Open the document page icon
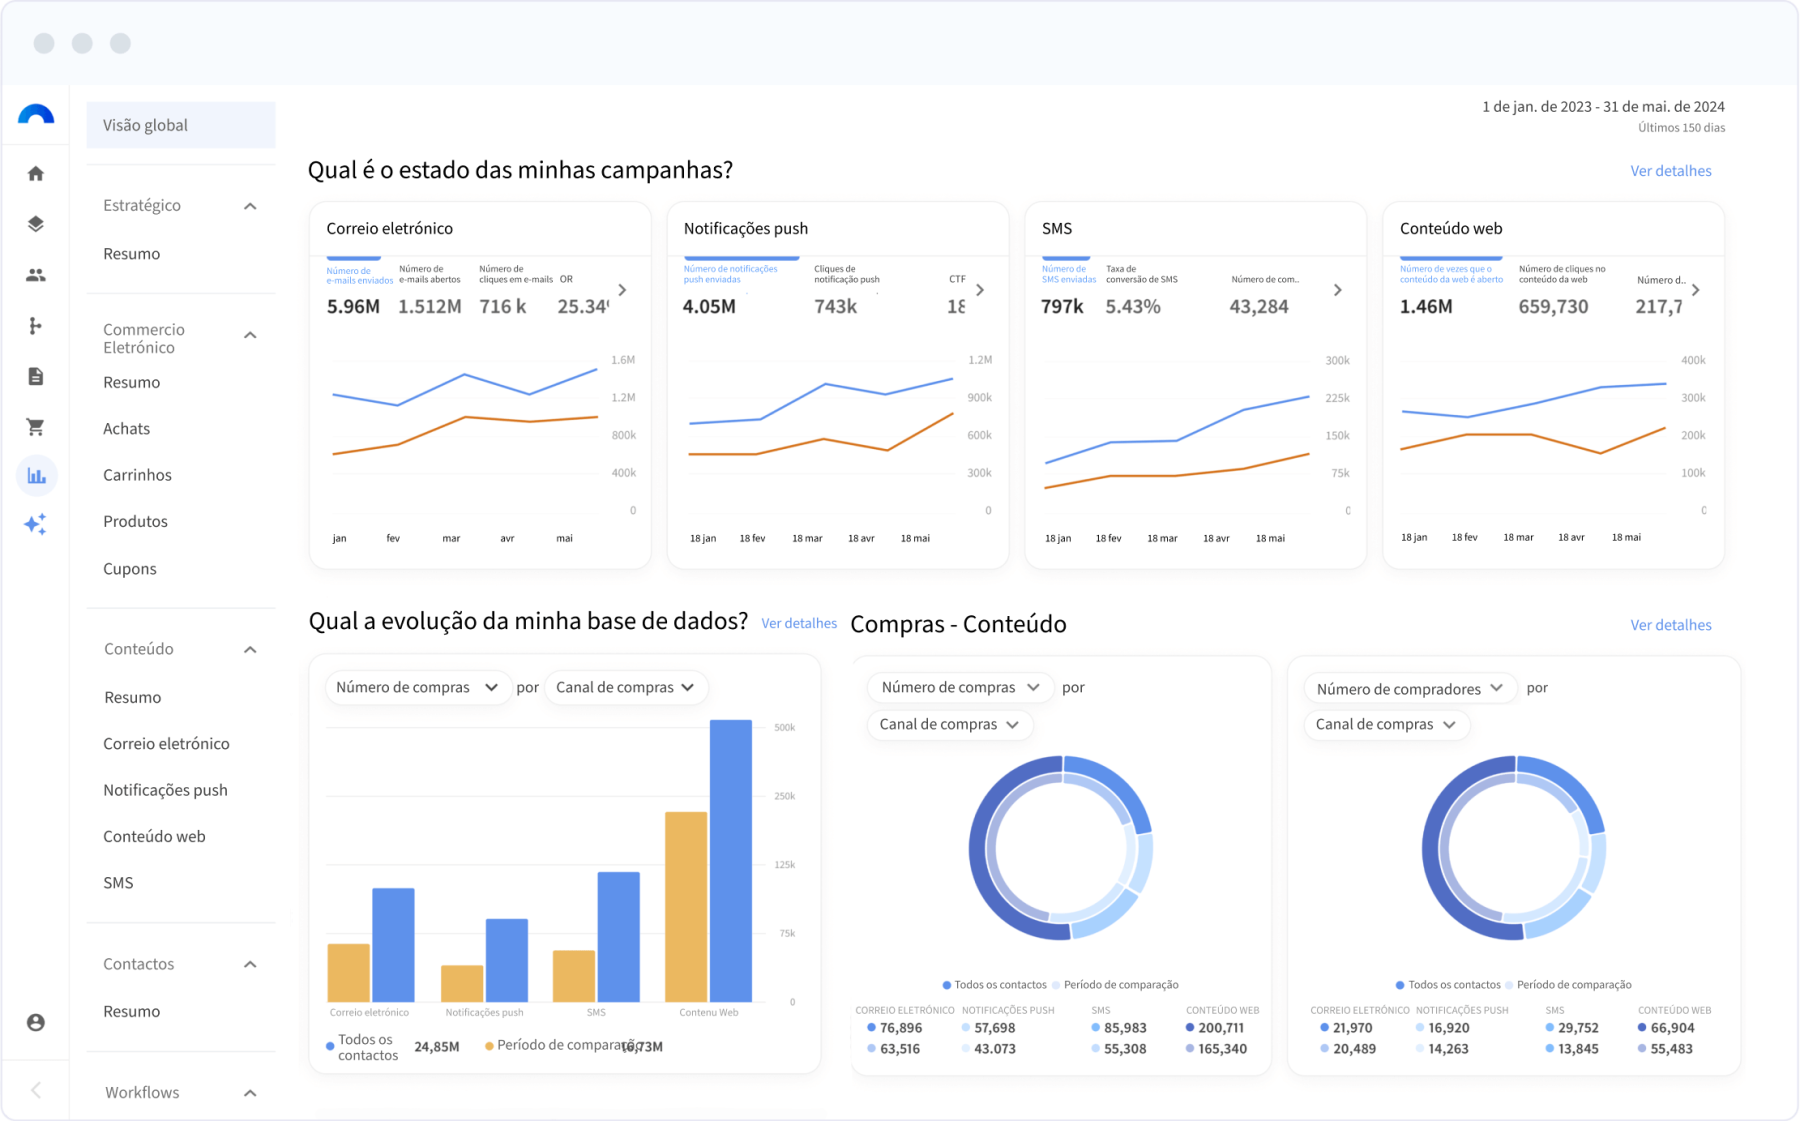The height and width of the screenshot is (1121, 1800). pos(36,377)
